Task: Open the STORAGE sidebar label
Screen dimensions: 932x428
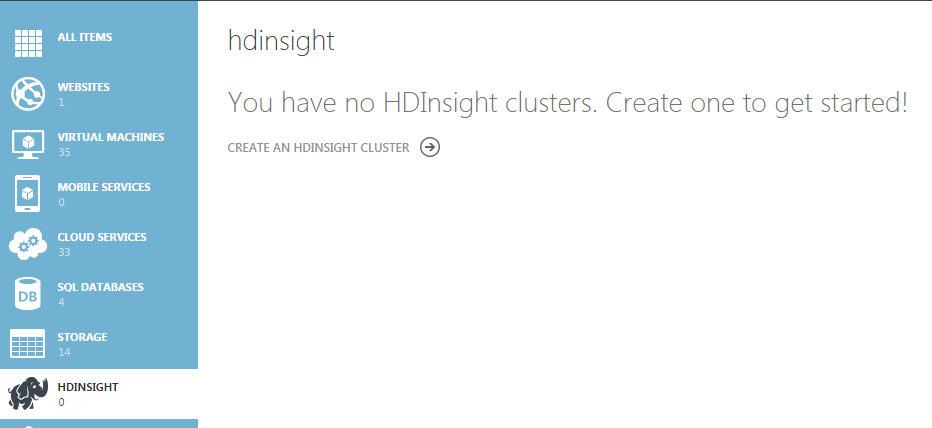Action: click(82, 337)
